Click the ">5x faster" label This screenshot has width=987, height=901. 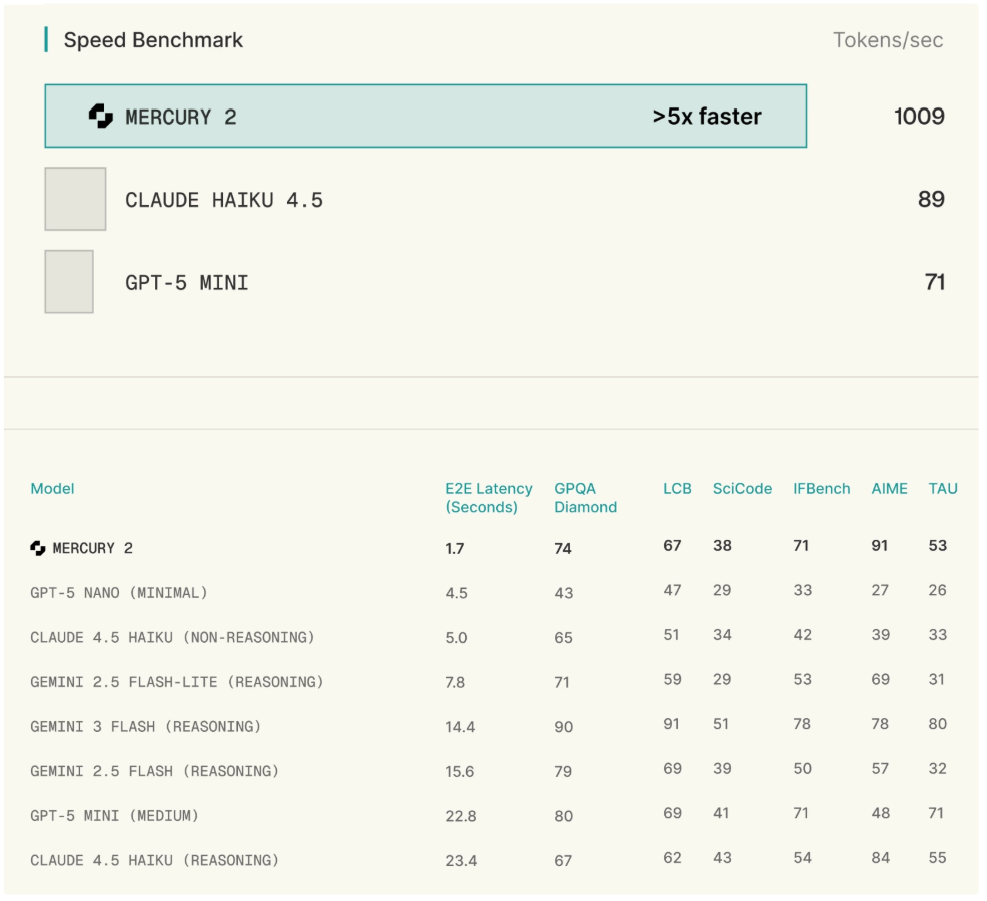(x=707, y=117)
